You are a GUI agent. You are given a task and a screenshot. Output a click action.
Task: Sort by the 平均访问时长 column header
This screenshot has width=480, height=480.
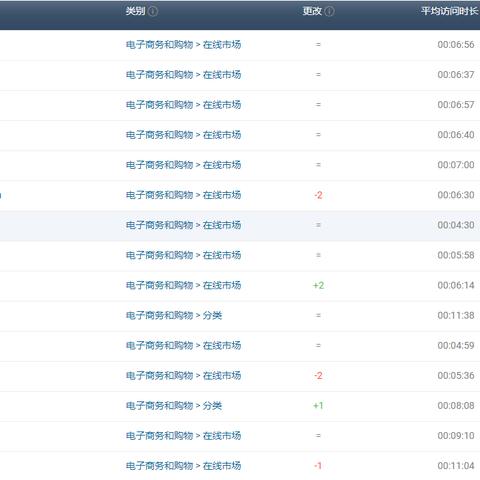[x=450, y=11]
